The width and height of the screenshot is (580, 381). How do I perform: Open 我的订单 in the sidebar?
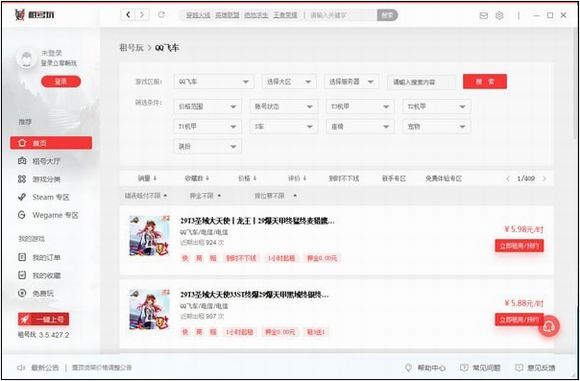point(40,257)
